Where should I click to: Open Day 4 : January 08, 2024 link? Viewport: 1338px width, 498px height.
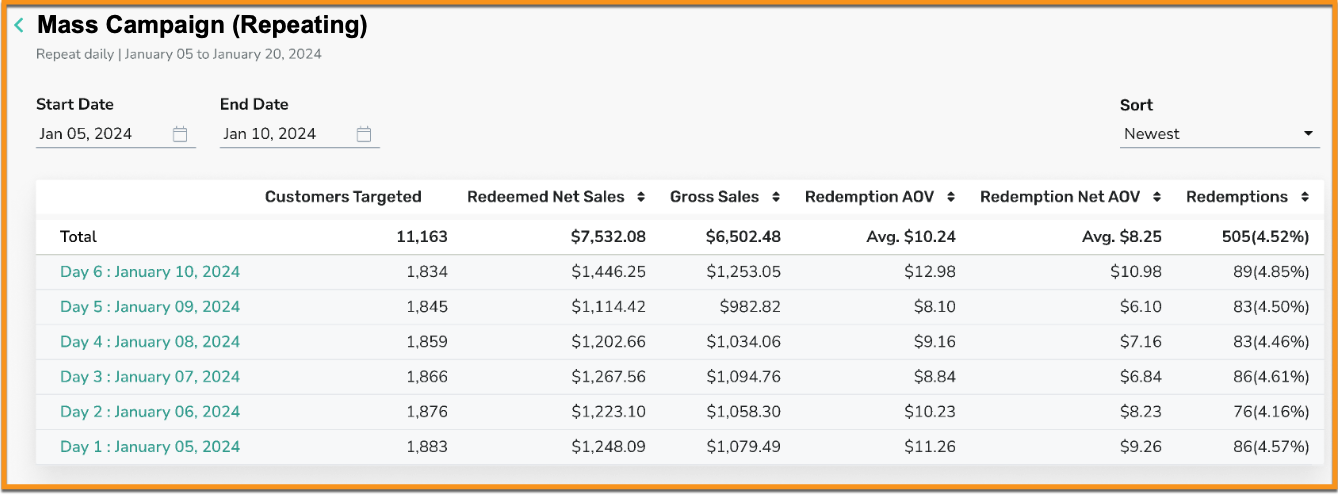pos(150,342)
